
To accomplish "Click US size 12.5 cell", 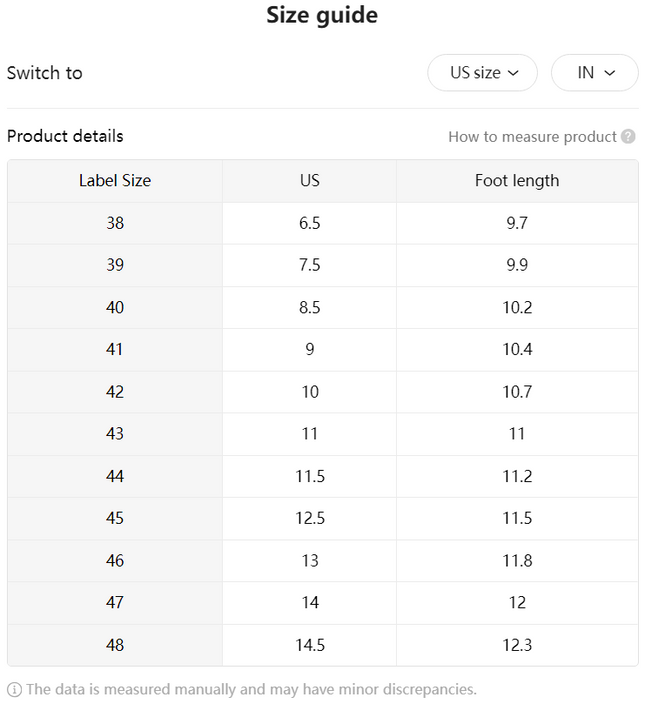I will click(x=309, y=518).
